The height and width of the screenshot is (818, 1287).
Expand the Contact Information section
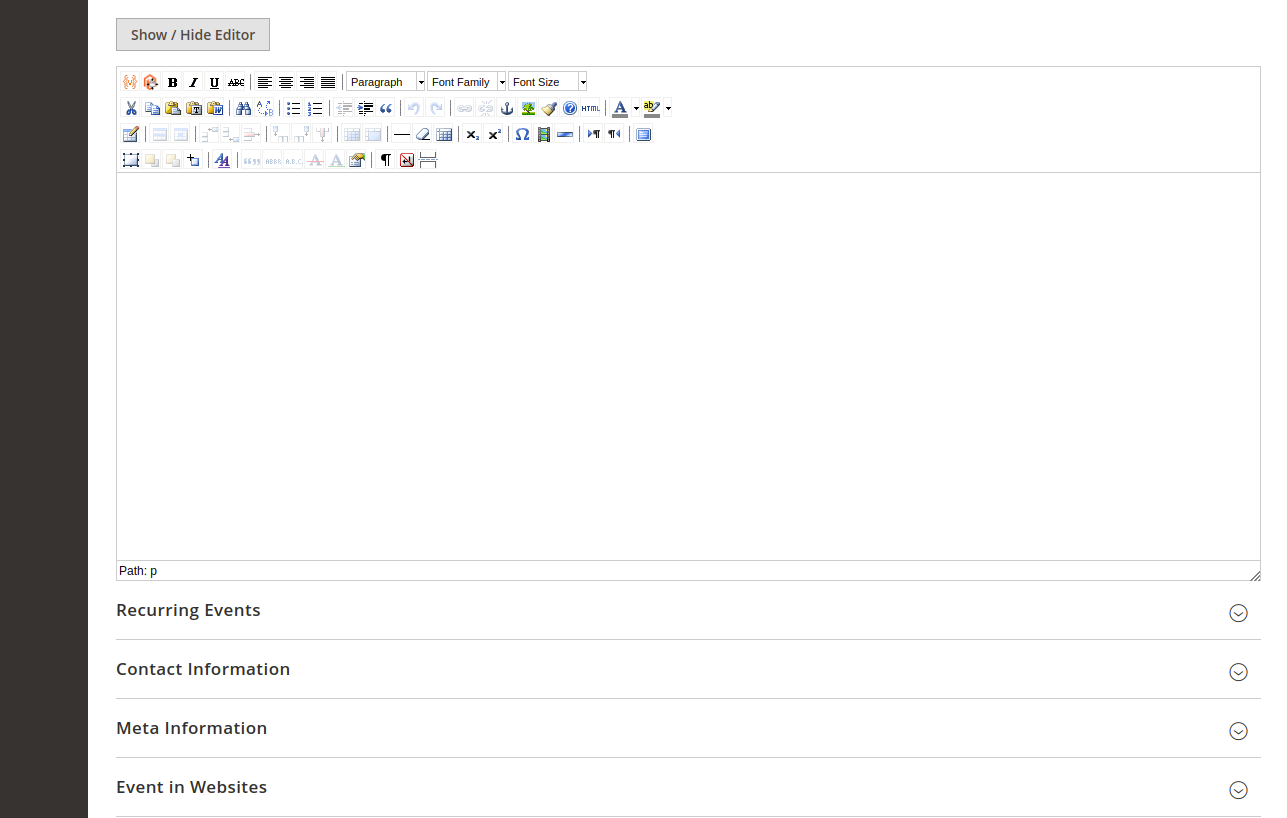pyautogui.click(x=1237, y=672)
